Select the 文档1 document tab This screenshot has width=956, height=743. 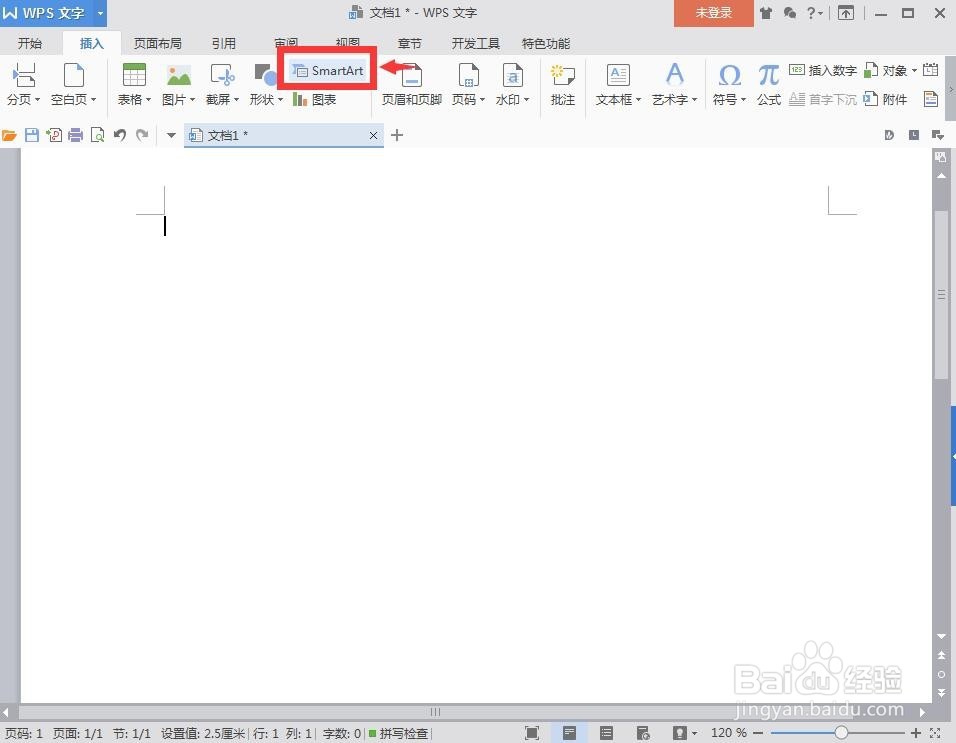pyautogui.click(x=284, y=135)
